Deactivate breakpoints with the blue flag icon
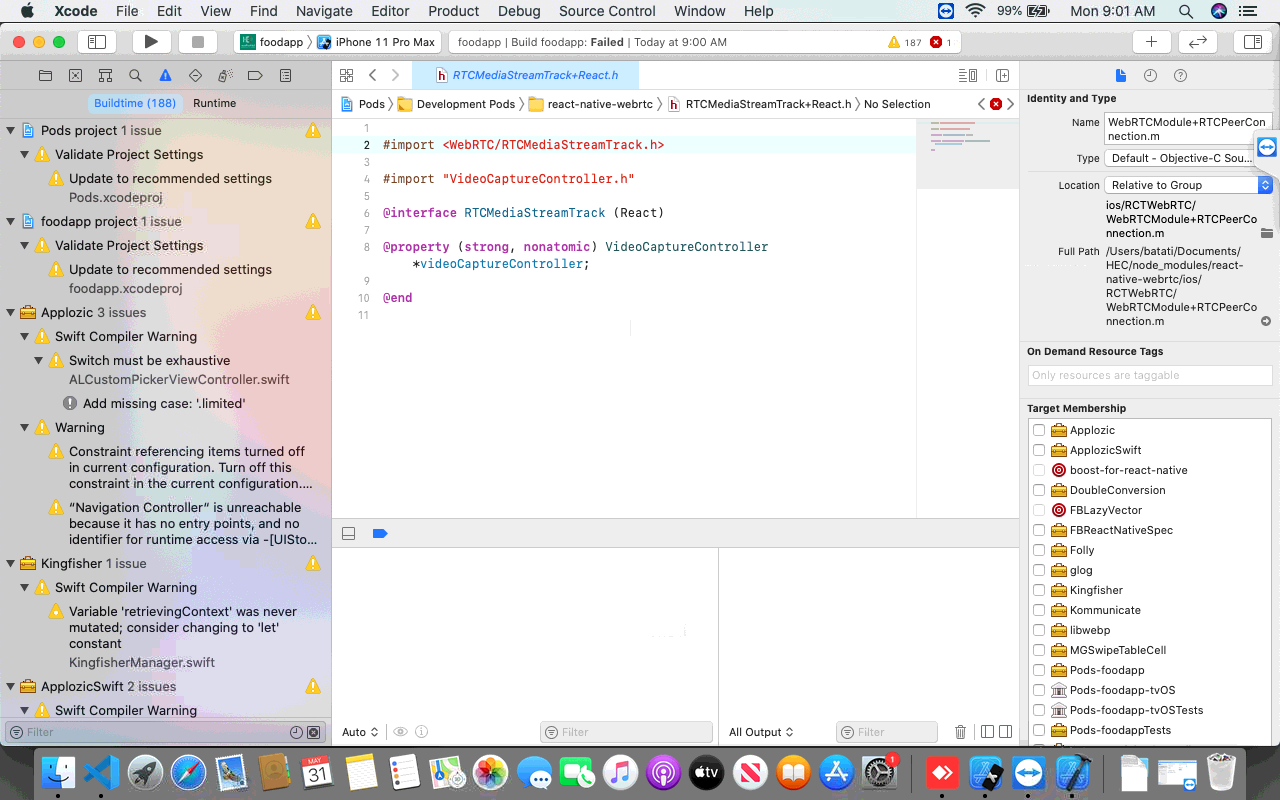The height and width of the screenshot is (800, 1280). 380,533
